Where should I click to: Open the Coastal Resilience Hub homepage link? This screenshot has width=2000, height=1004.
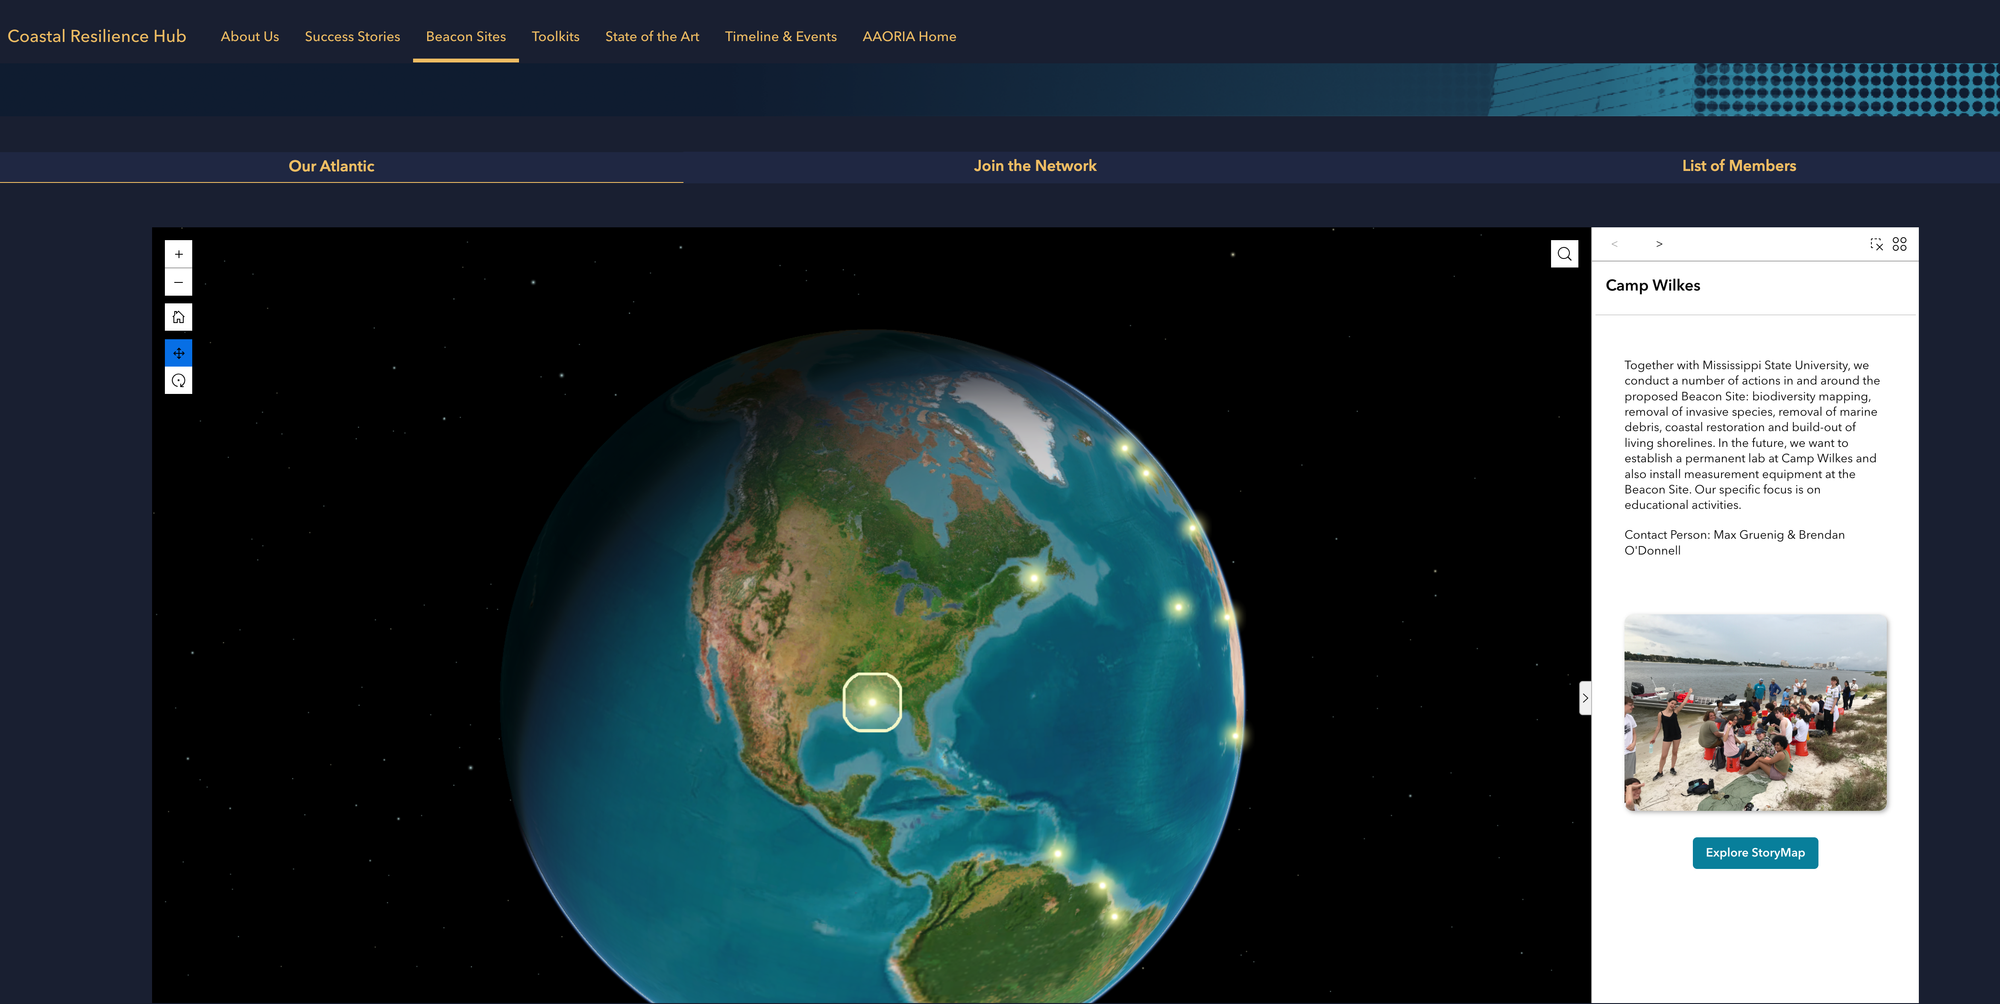[x=96, y=36]
